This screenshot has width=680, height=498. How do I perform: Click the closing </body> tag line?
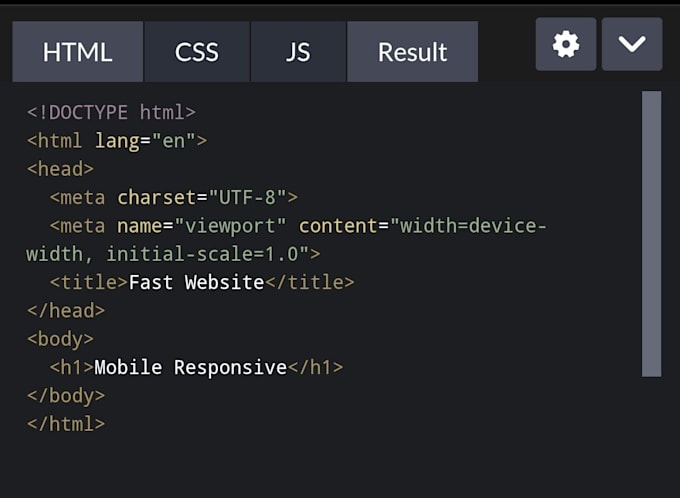[66, 396]
